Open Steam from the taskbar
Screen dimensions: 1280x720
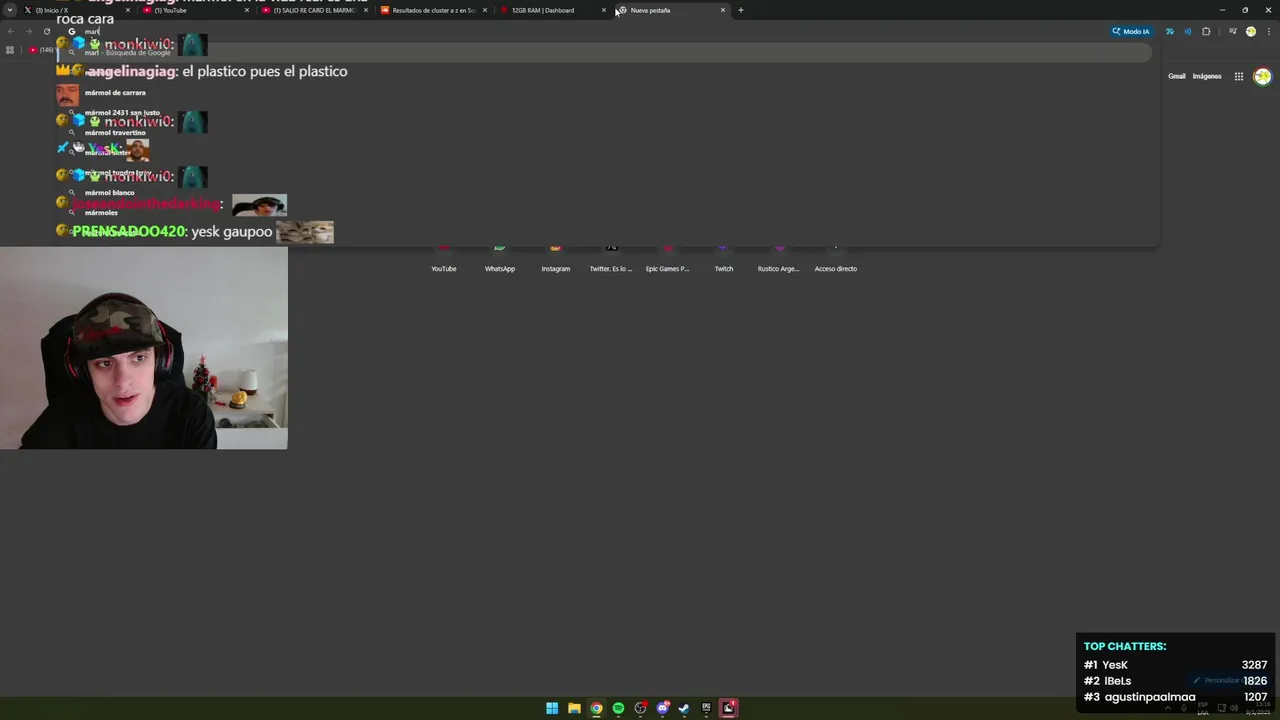click(684, 708)
